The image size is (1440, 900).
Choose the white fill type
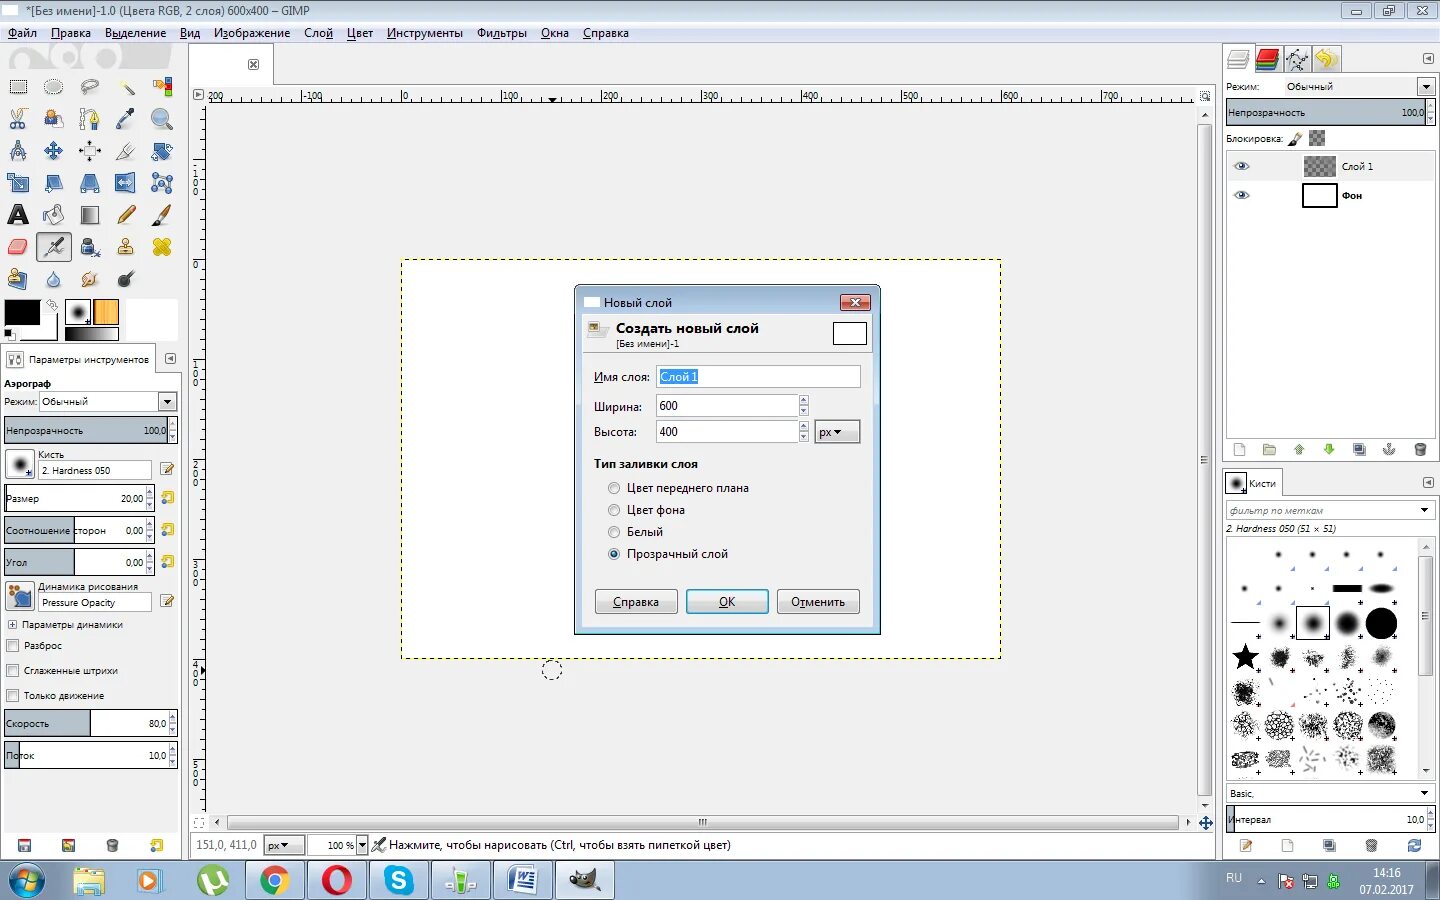pyautogui.click(x=614, y=532)
